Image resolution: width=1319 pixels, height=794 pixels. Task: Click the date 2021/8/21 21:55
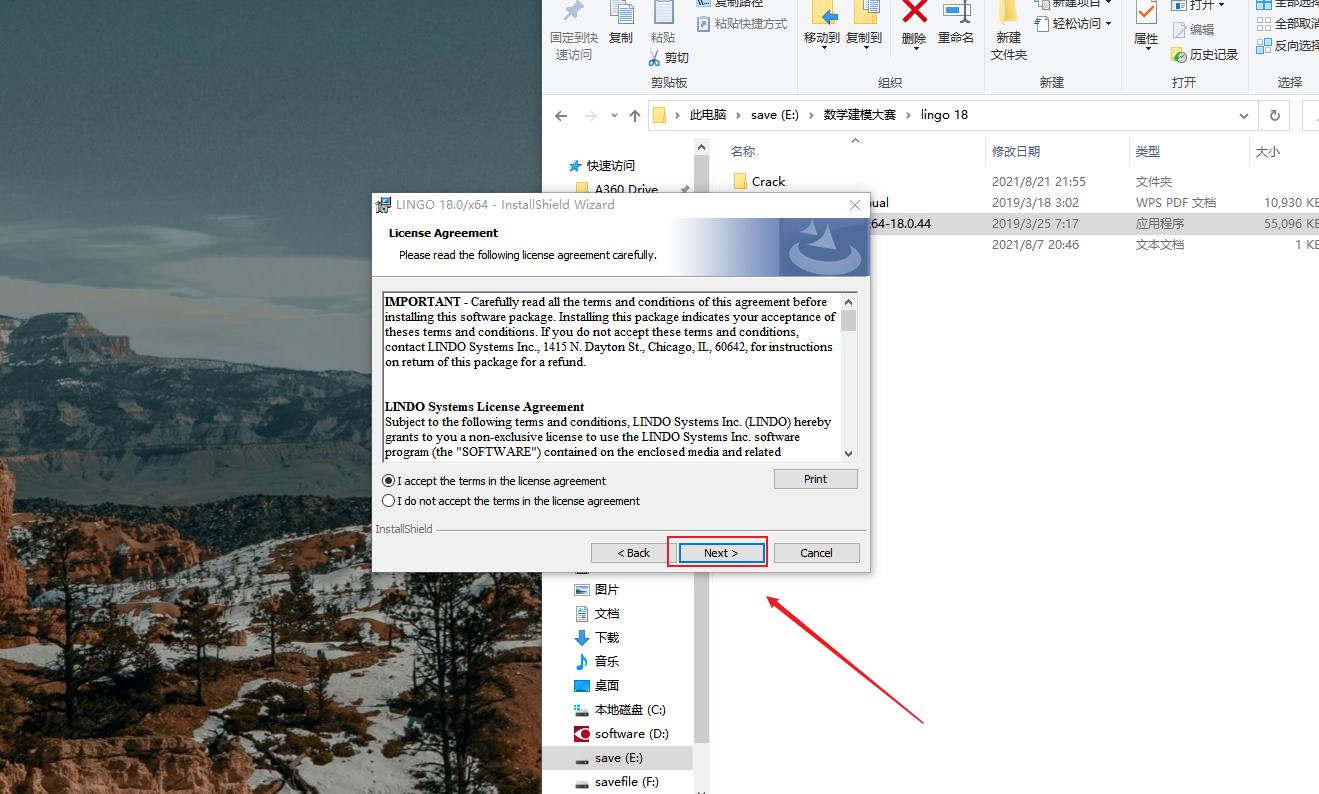[x=1039, y=182]
